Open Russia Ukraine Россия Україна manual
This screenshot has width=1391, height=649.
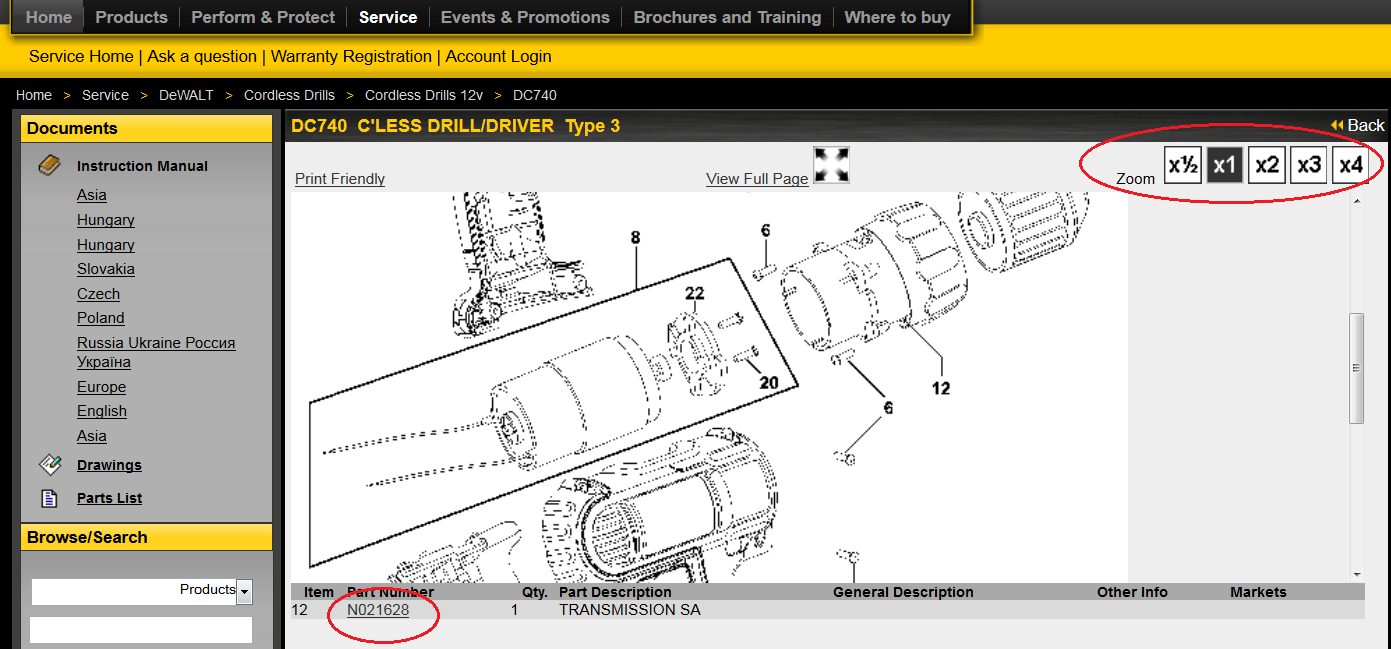(x=156, y=352)
